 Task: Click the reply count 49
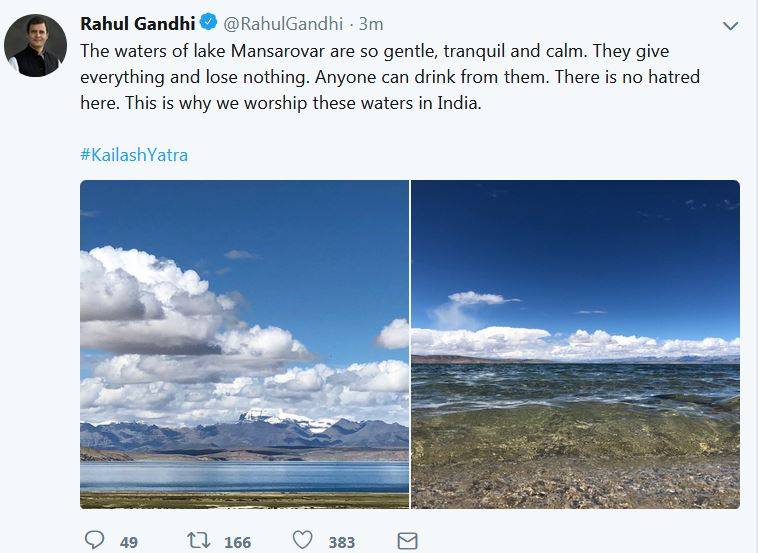pos(128,542)
